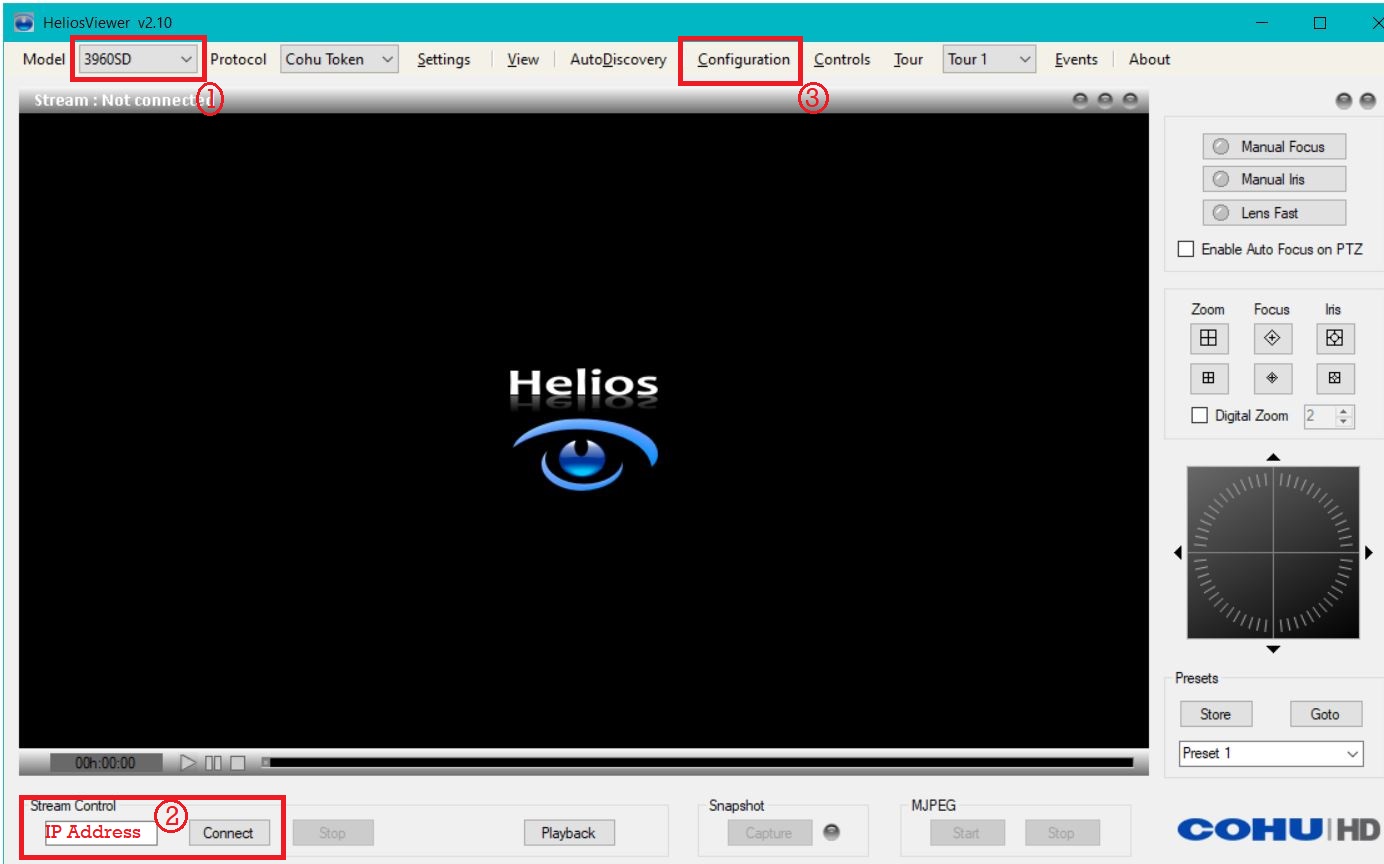Image resolution: width=1384 pixels, height=864 pixels.
Task: Open the Preset 1 selection dropdown
Action: pos(1270,753)
